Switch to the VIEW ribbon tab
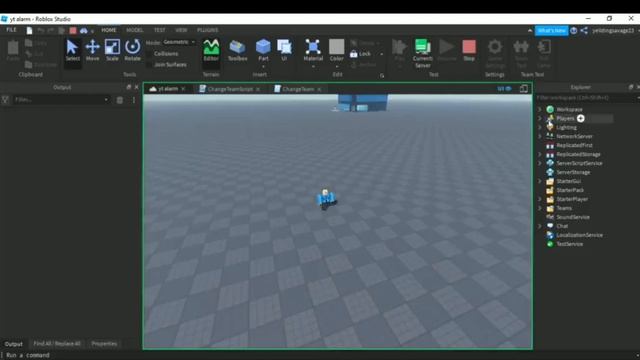The width and height of the screenshot is (640, 360). pyautogui.click(x=181, y=30)
